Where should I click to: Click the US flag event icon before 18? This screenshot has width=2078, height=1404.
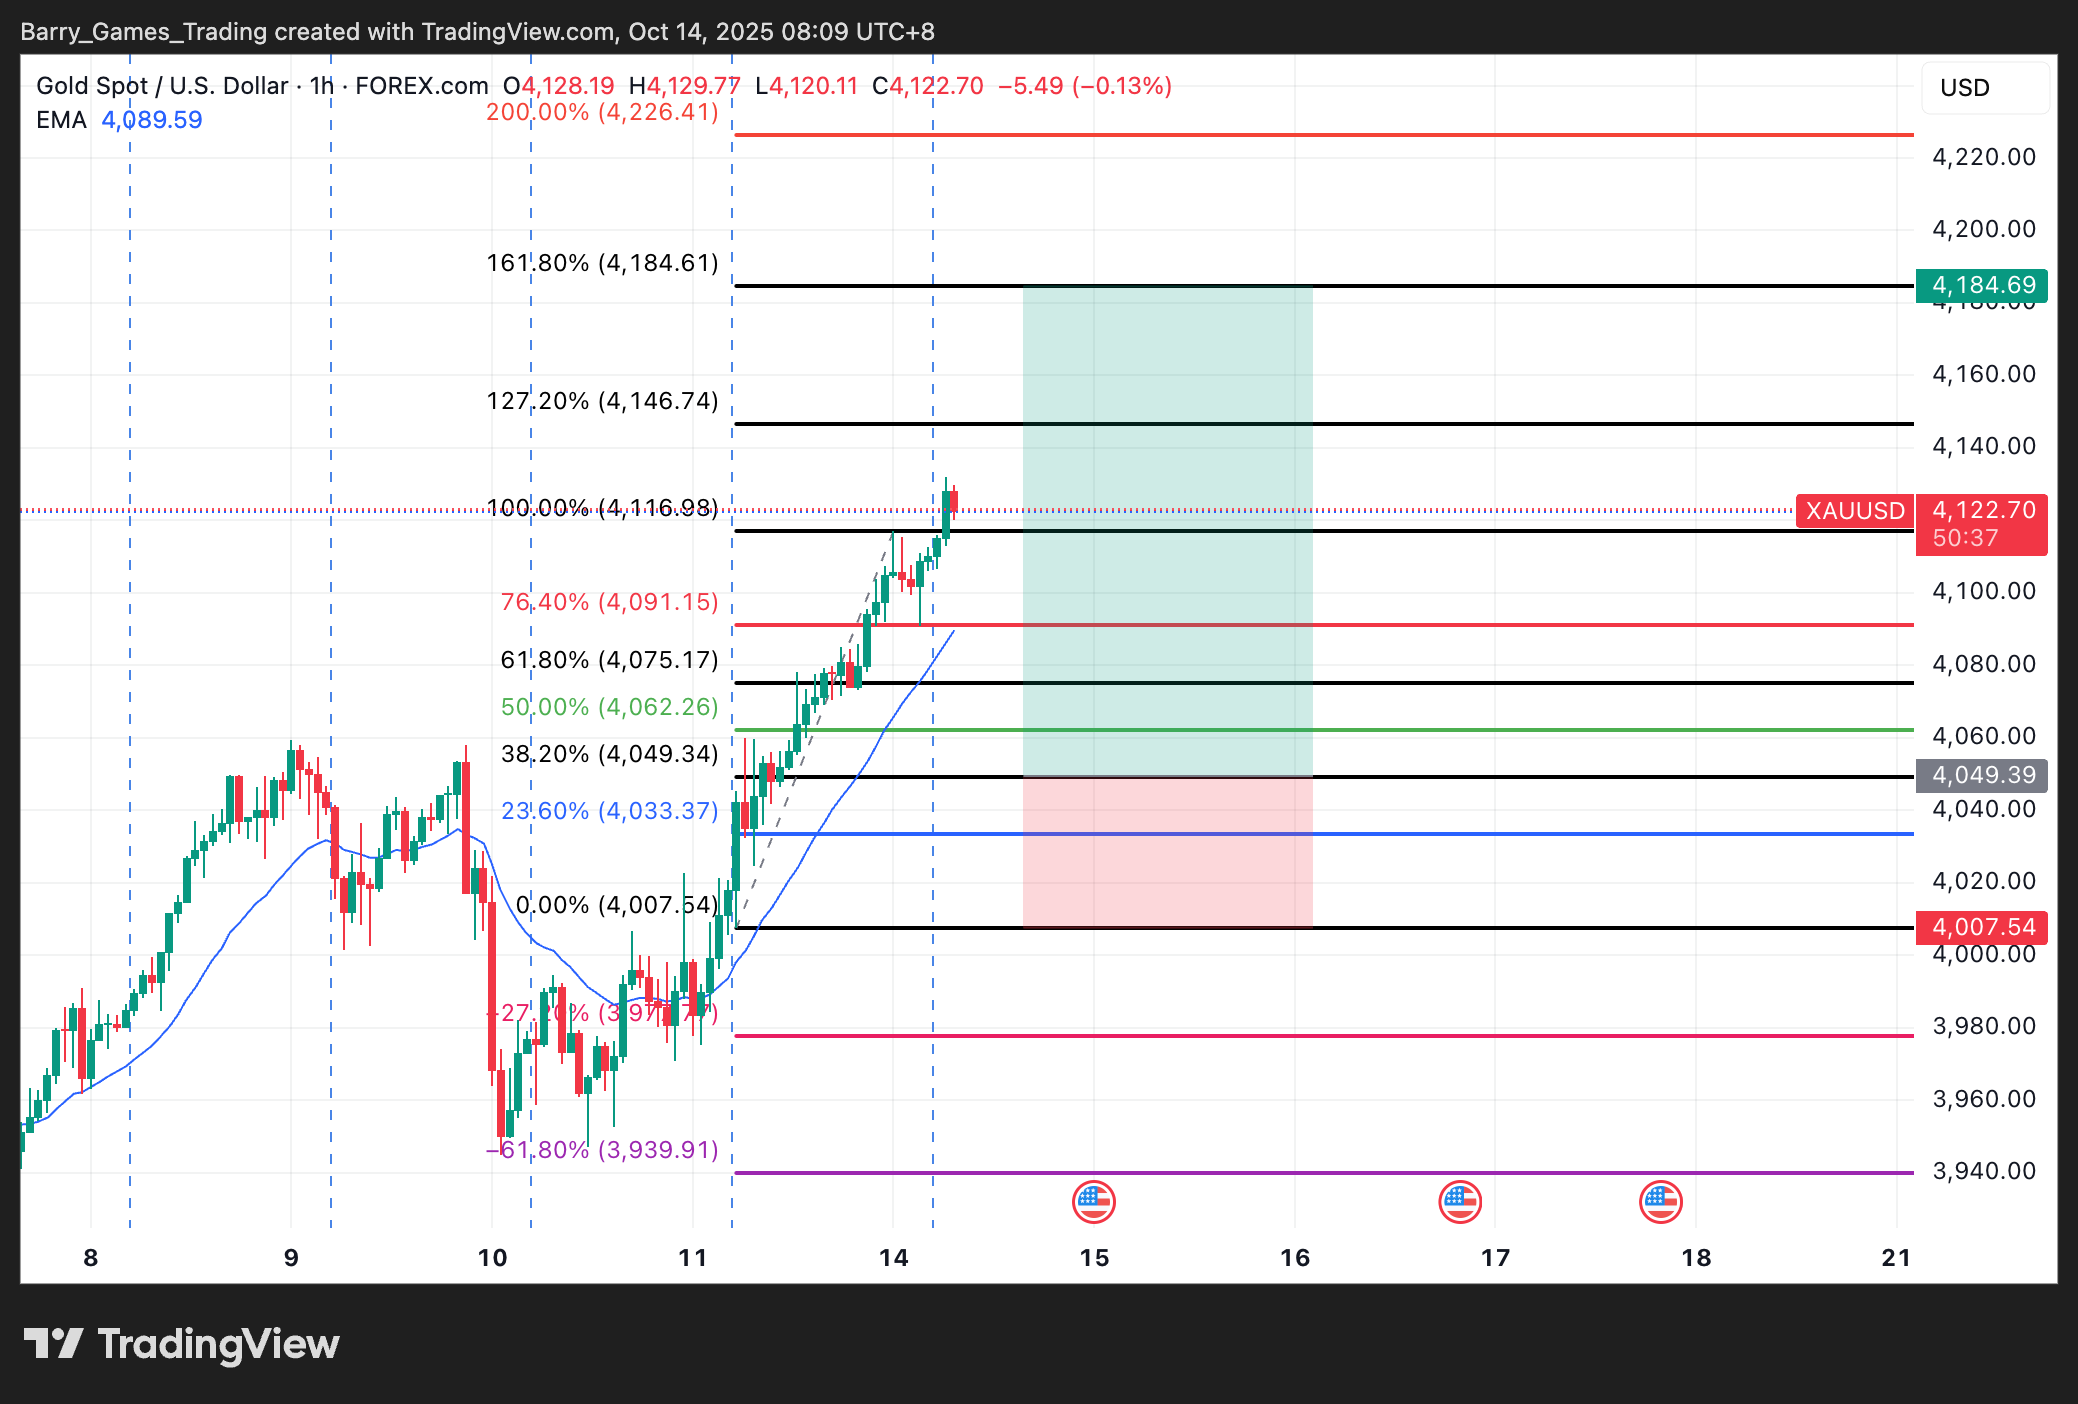pyautogui.click(x=1660, y=1201)
